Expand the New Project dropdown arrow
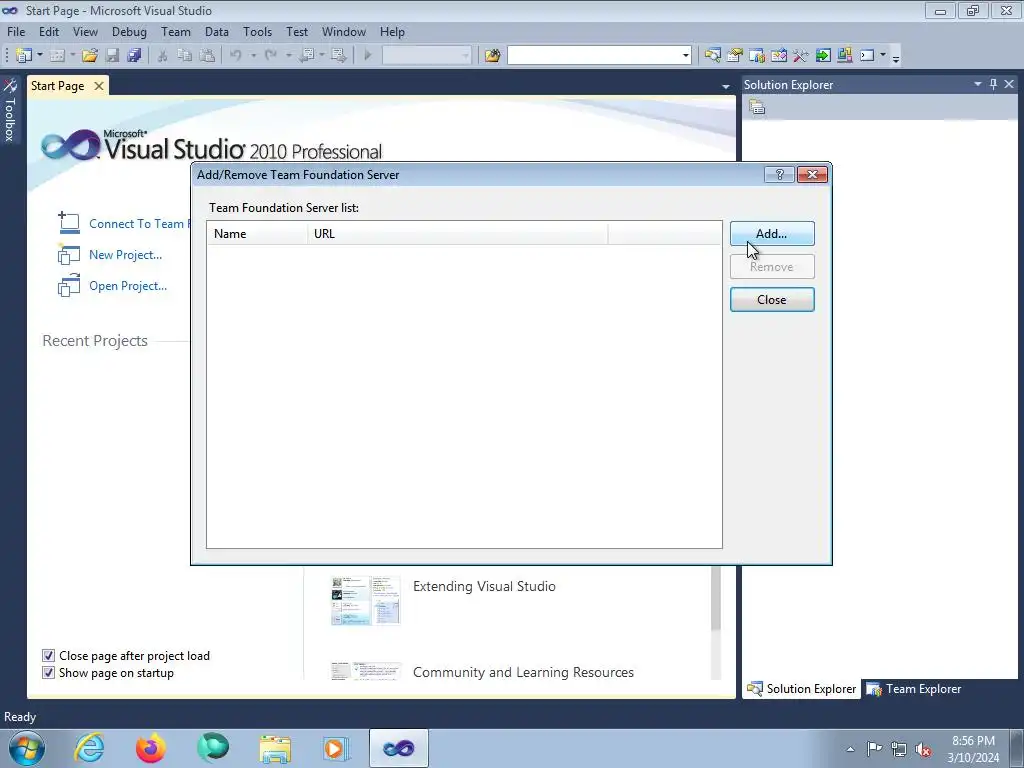 pyautogui.click(x=39, y=56)
